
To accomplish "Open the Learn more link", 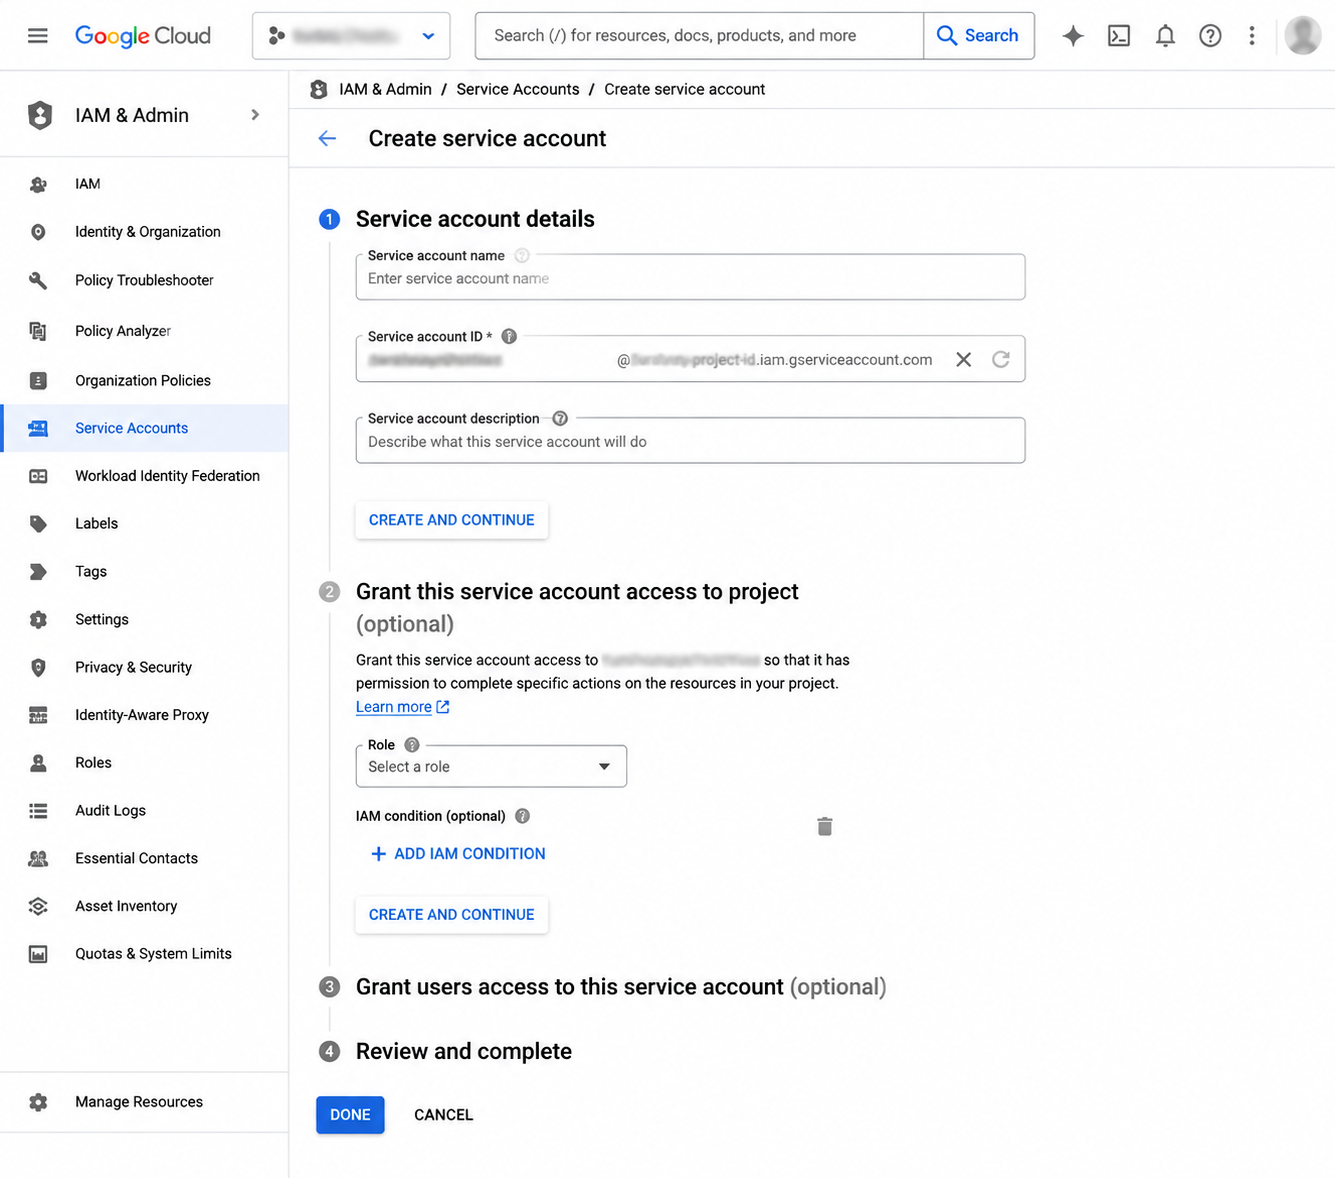I will tap(402, 707).
